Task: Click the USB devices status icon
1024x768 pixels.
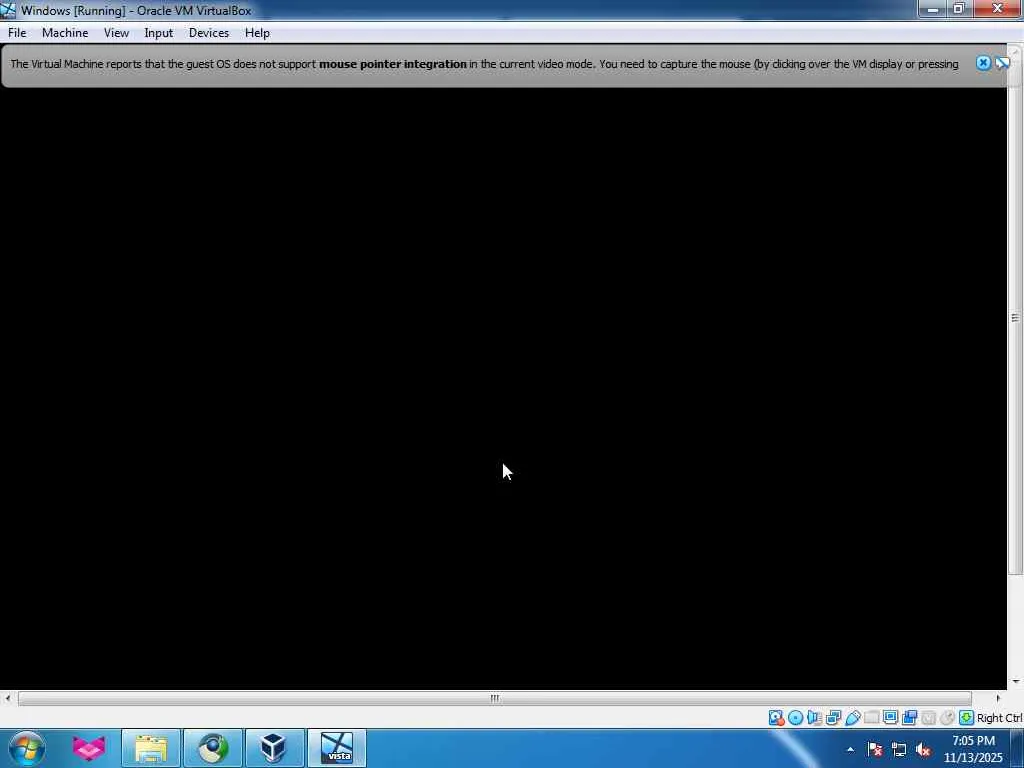Action: tap(853, 718)
